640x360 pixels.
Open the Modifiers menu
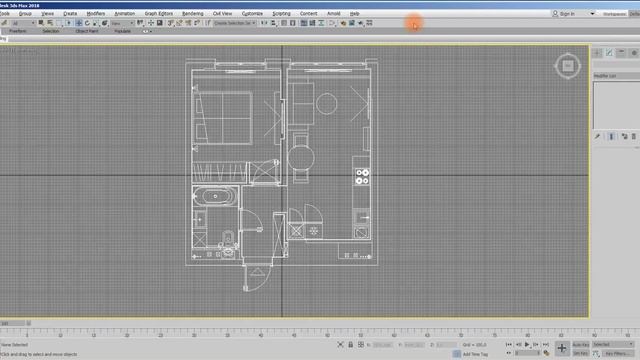click(96, 13)
